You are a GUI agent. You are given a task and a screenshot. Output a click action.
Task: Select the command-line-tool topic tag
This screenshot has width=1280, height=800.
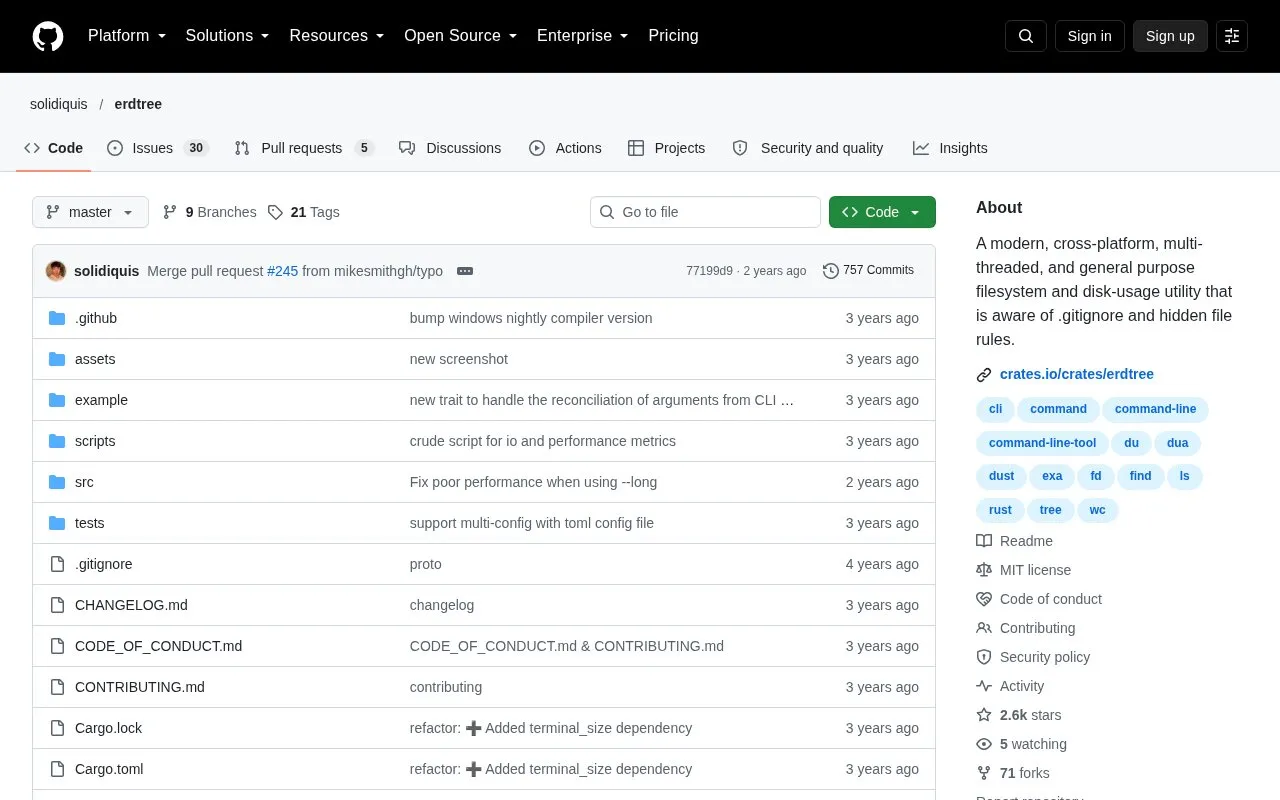[x=1042, y=443]
